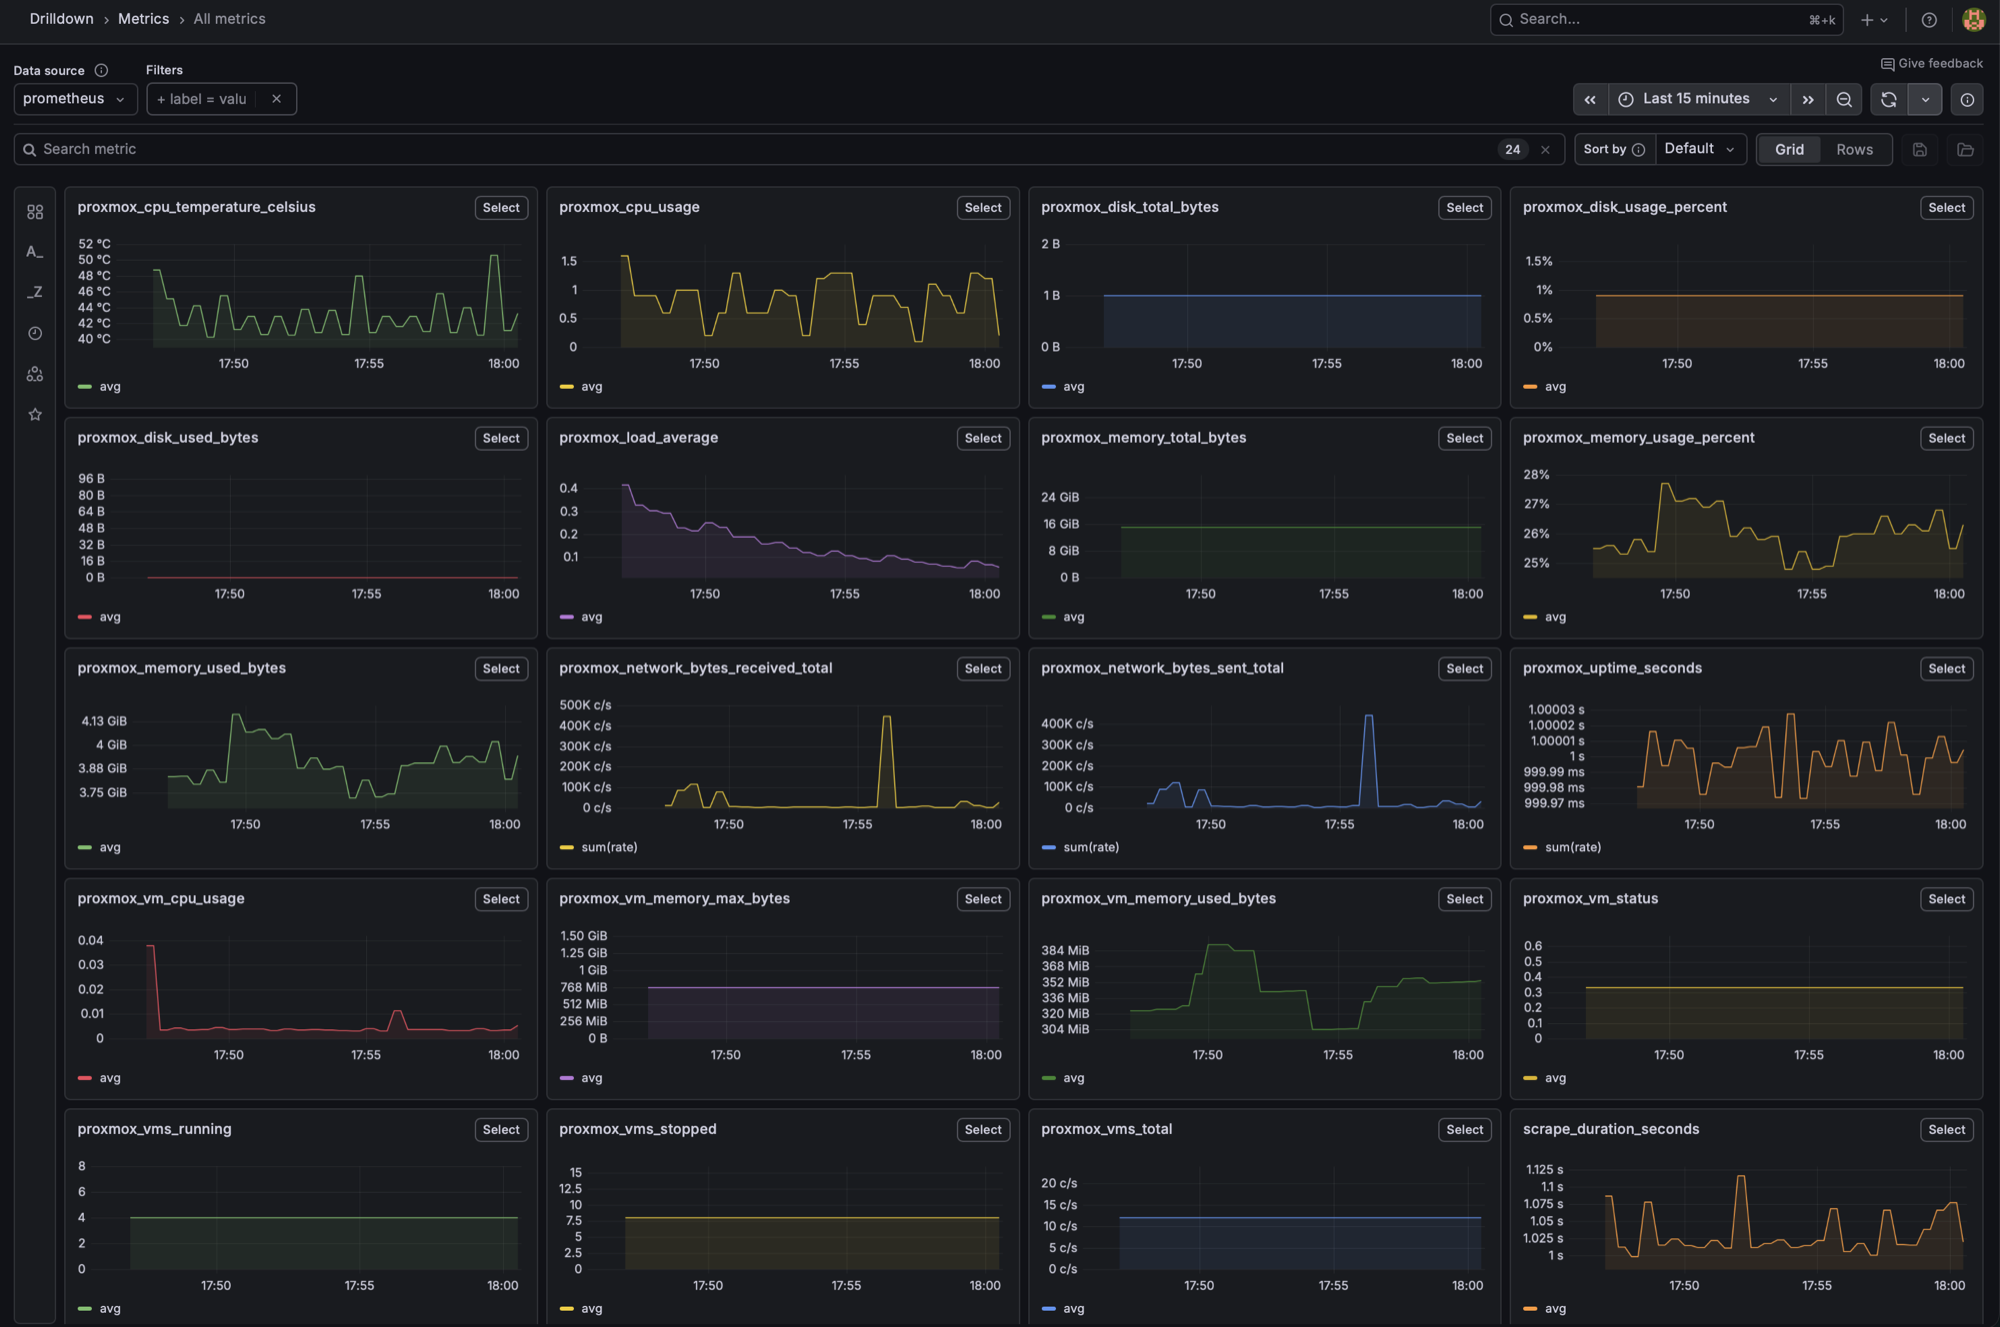Select the proxmox_disk_usage_percent metric
The image size is (2000, 1327).
1946,208
